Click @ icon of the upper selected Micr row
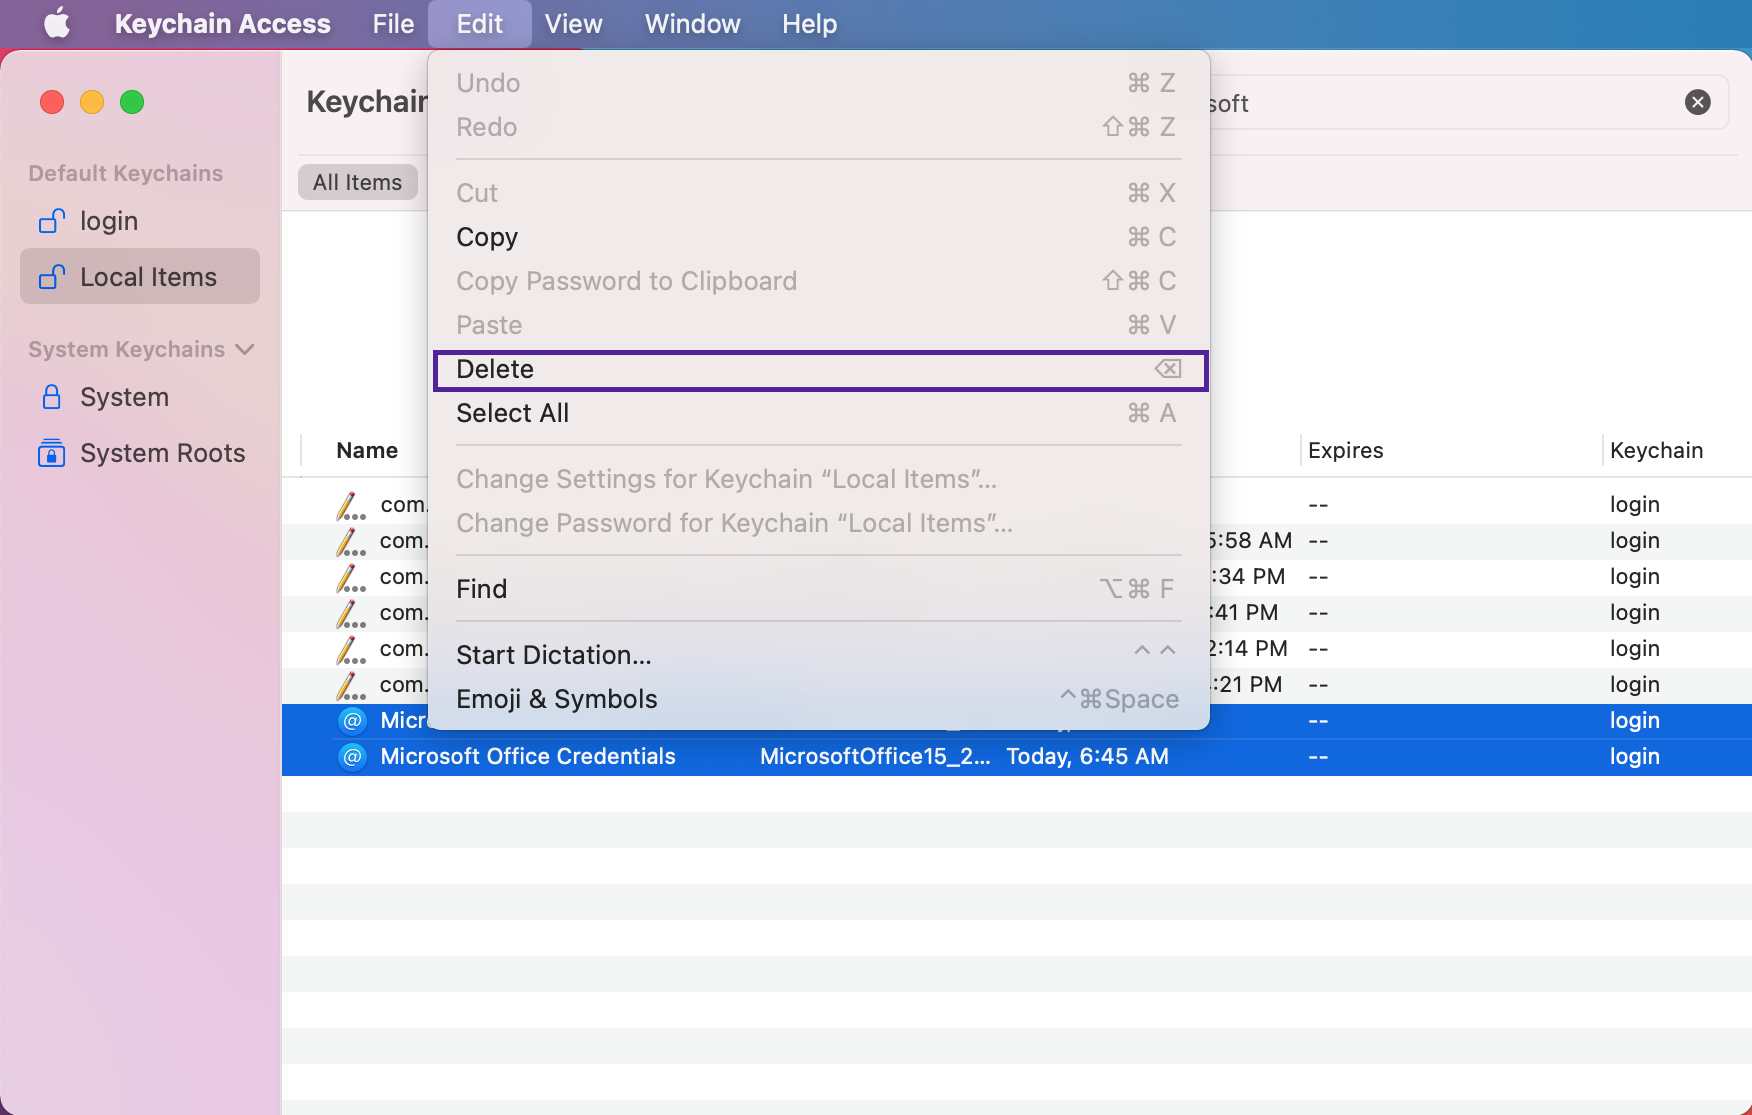This screenshot has height=1115, width=1752. 352,721
